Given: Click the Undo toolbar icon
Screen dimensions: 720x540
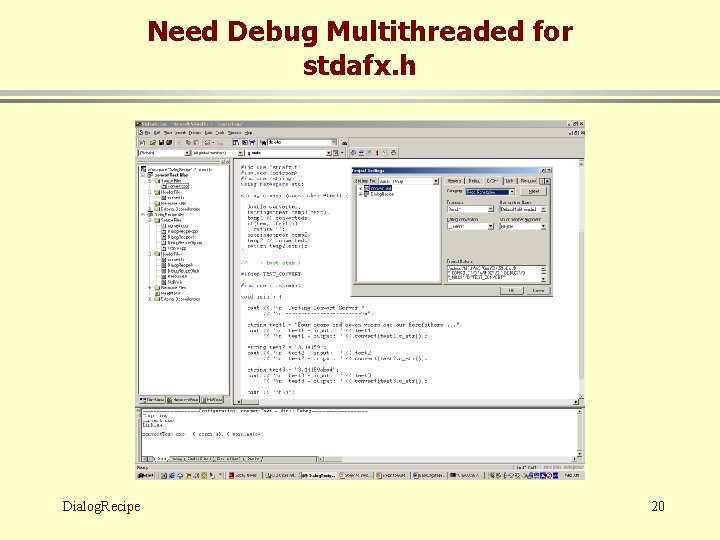Looking at the screenshot, I should pos(207,142).
